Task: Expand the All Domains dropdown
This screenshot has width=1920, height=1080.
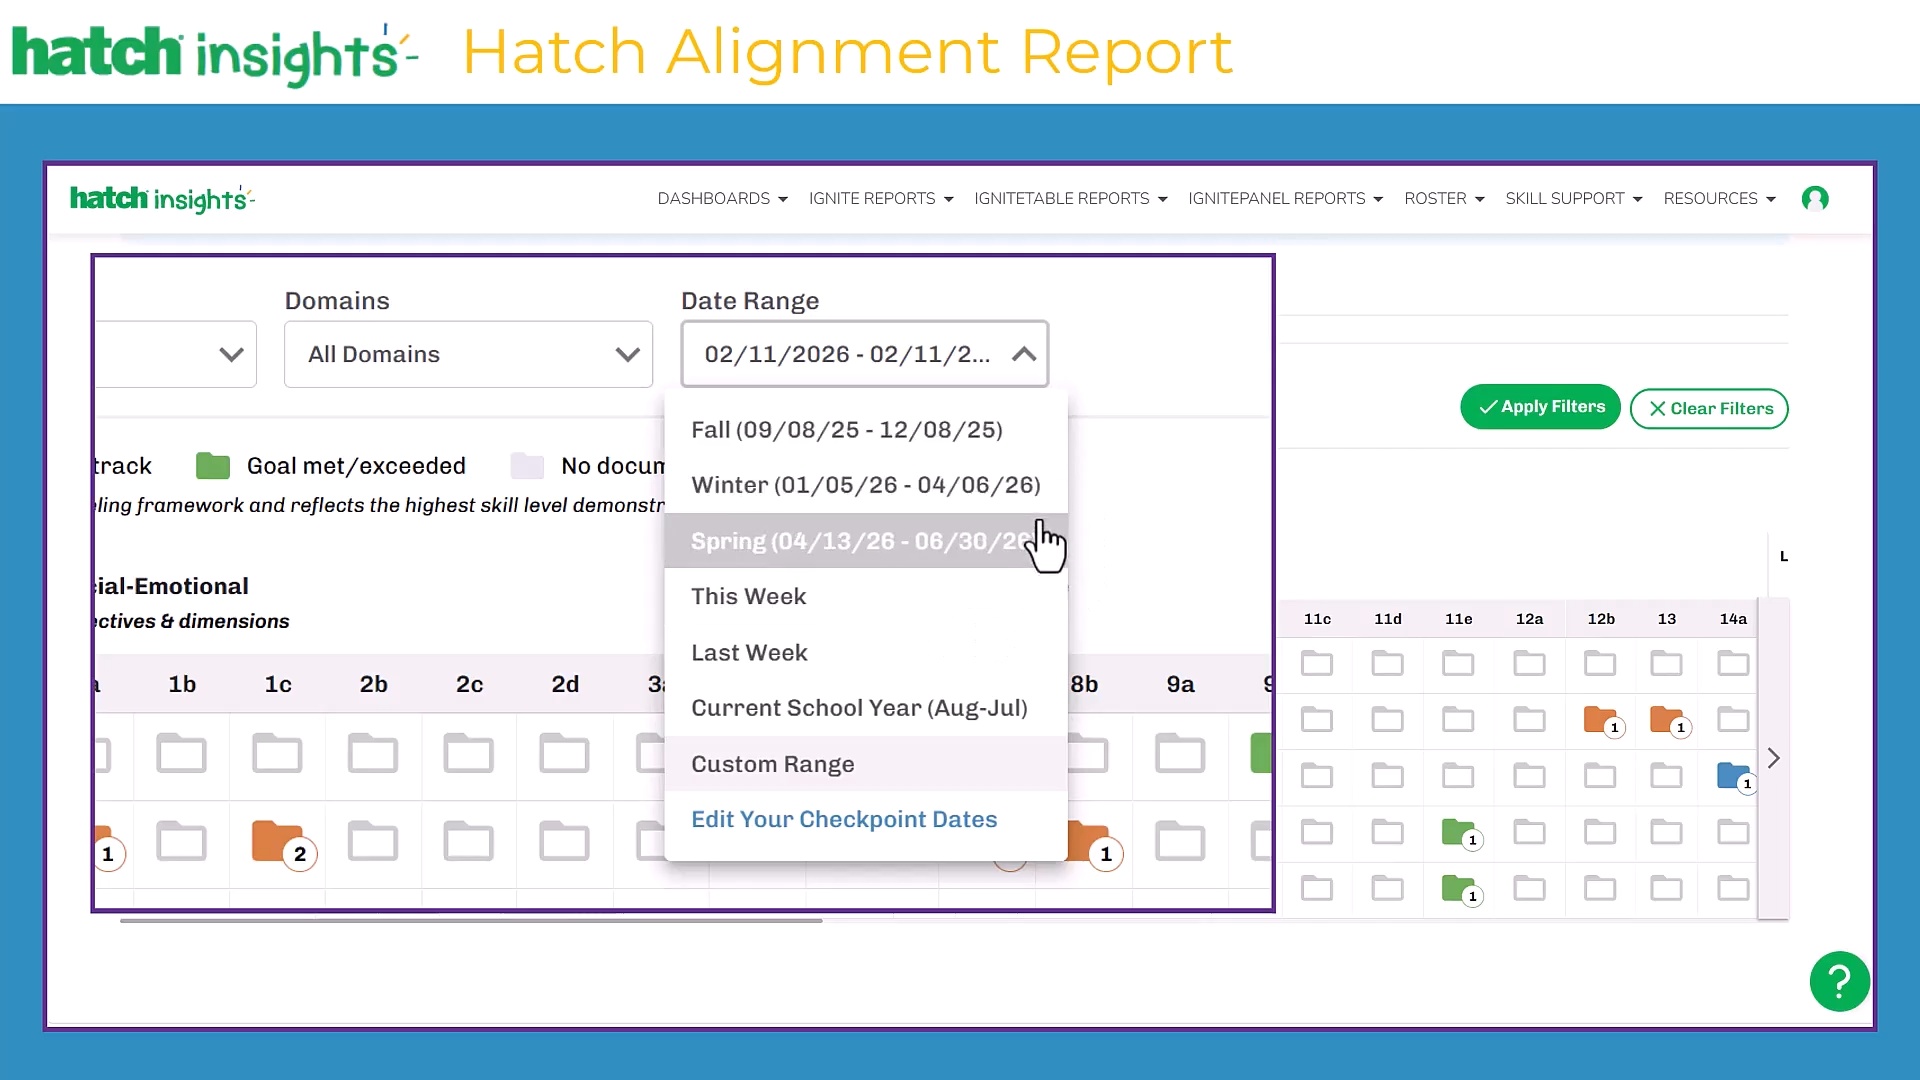Action: pyautogui.click(x=468, y=354)
